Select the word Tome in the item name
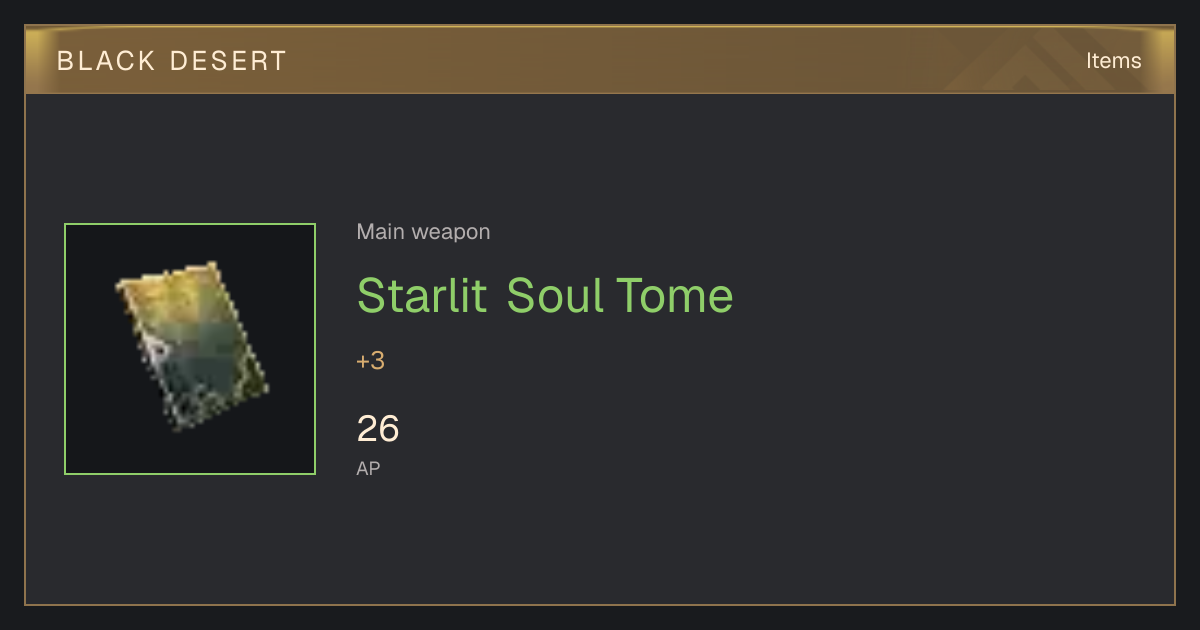Image resolution: width=1200 pixels, height=630 pixels. click(x=674, y=295)
